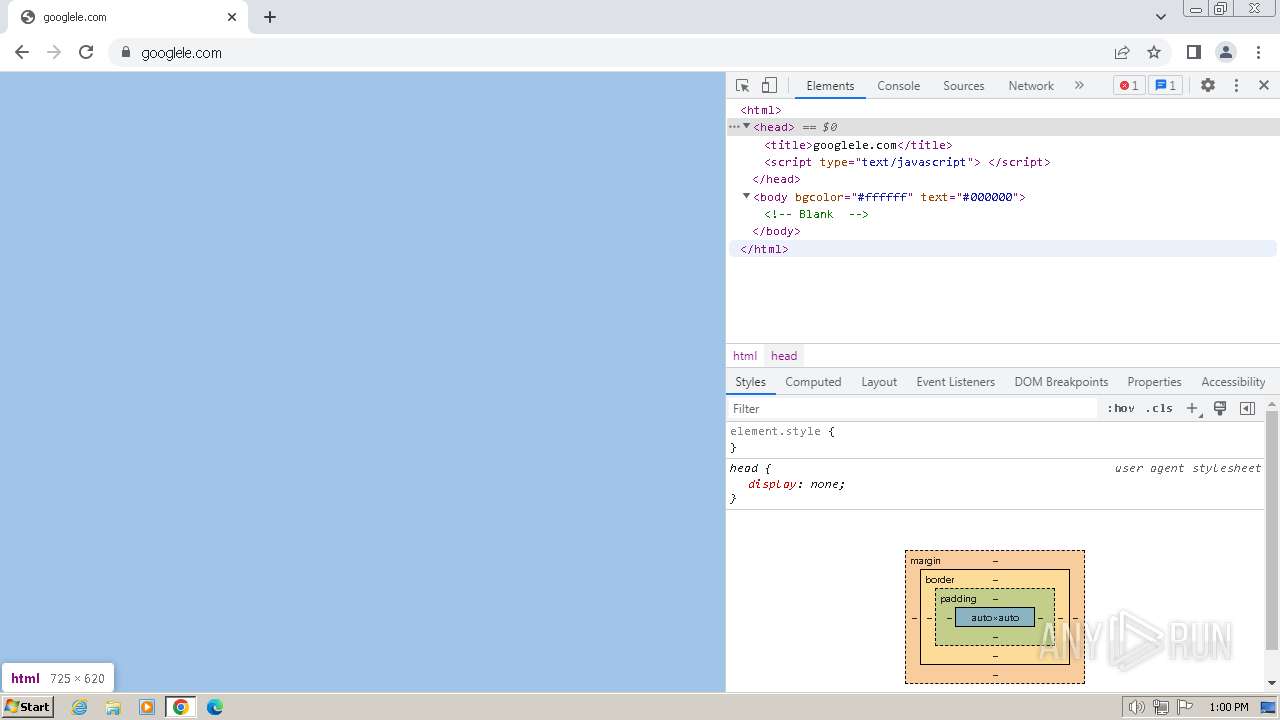The width and height of the screenshot is (1280, 720).
Task: Select the closing html tag line
Action: tap(764, 249)
